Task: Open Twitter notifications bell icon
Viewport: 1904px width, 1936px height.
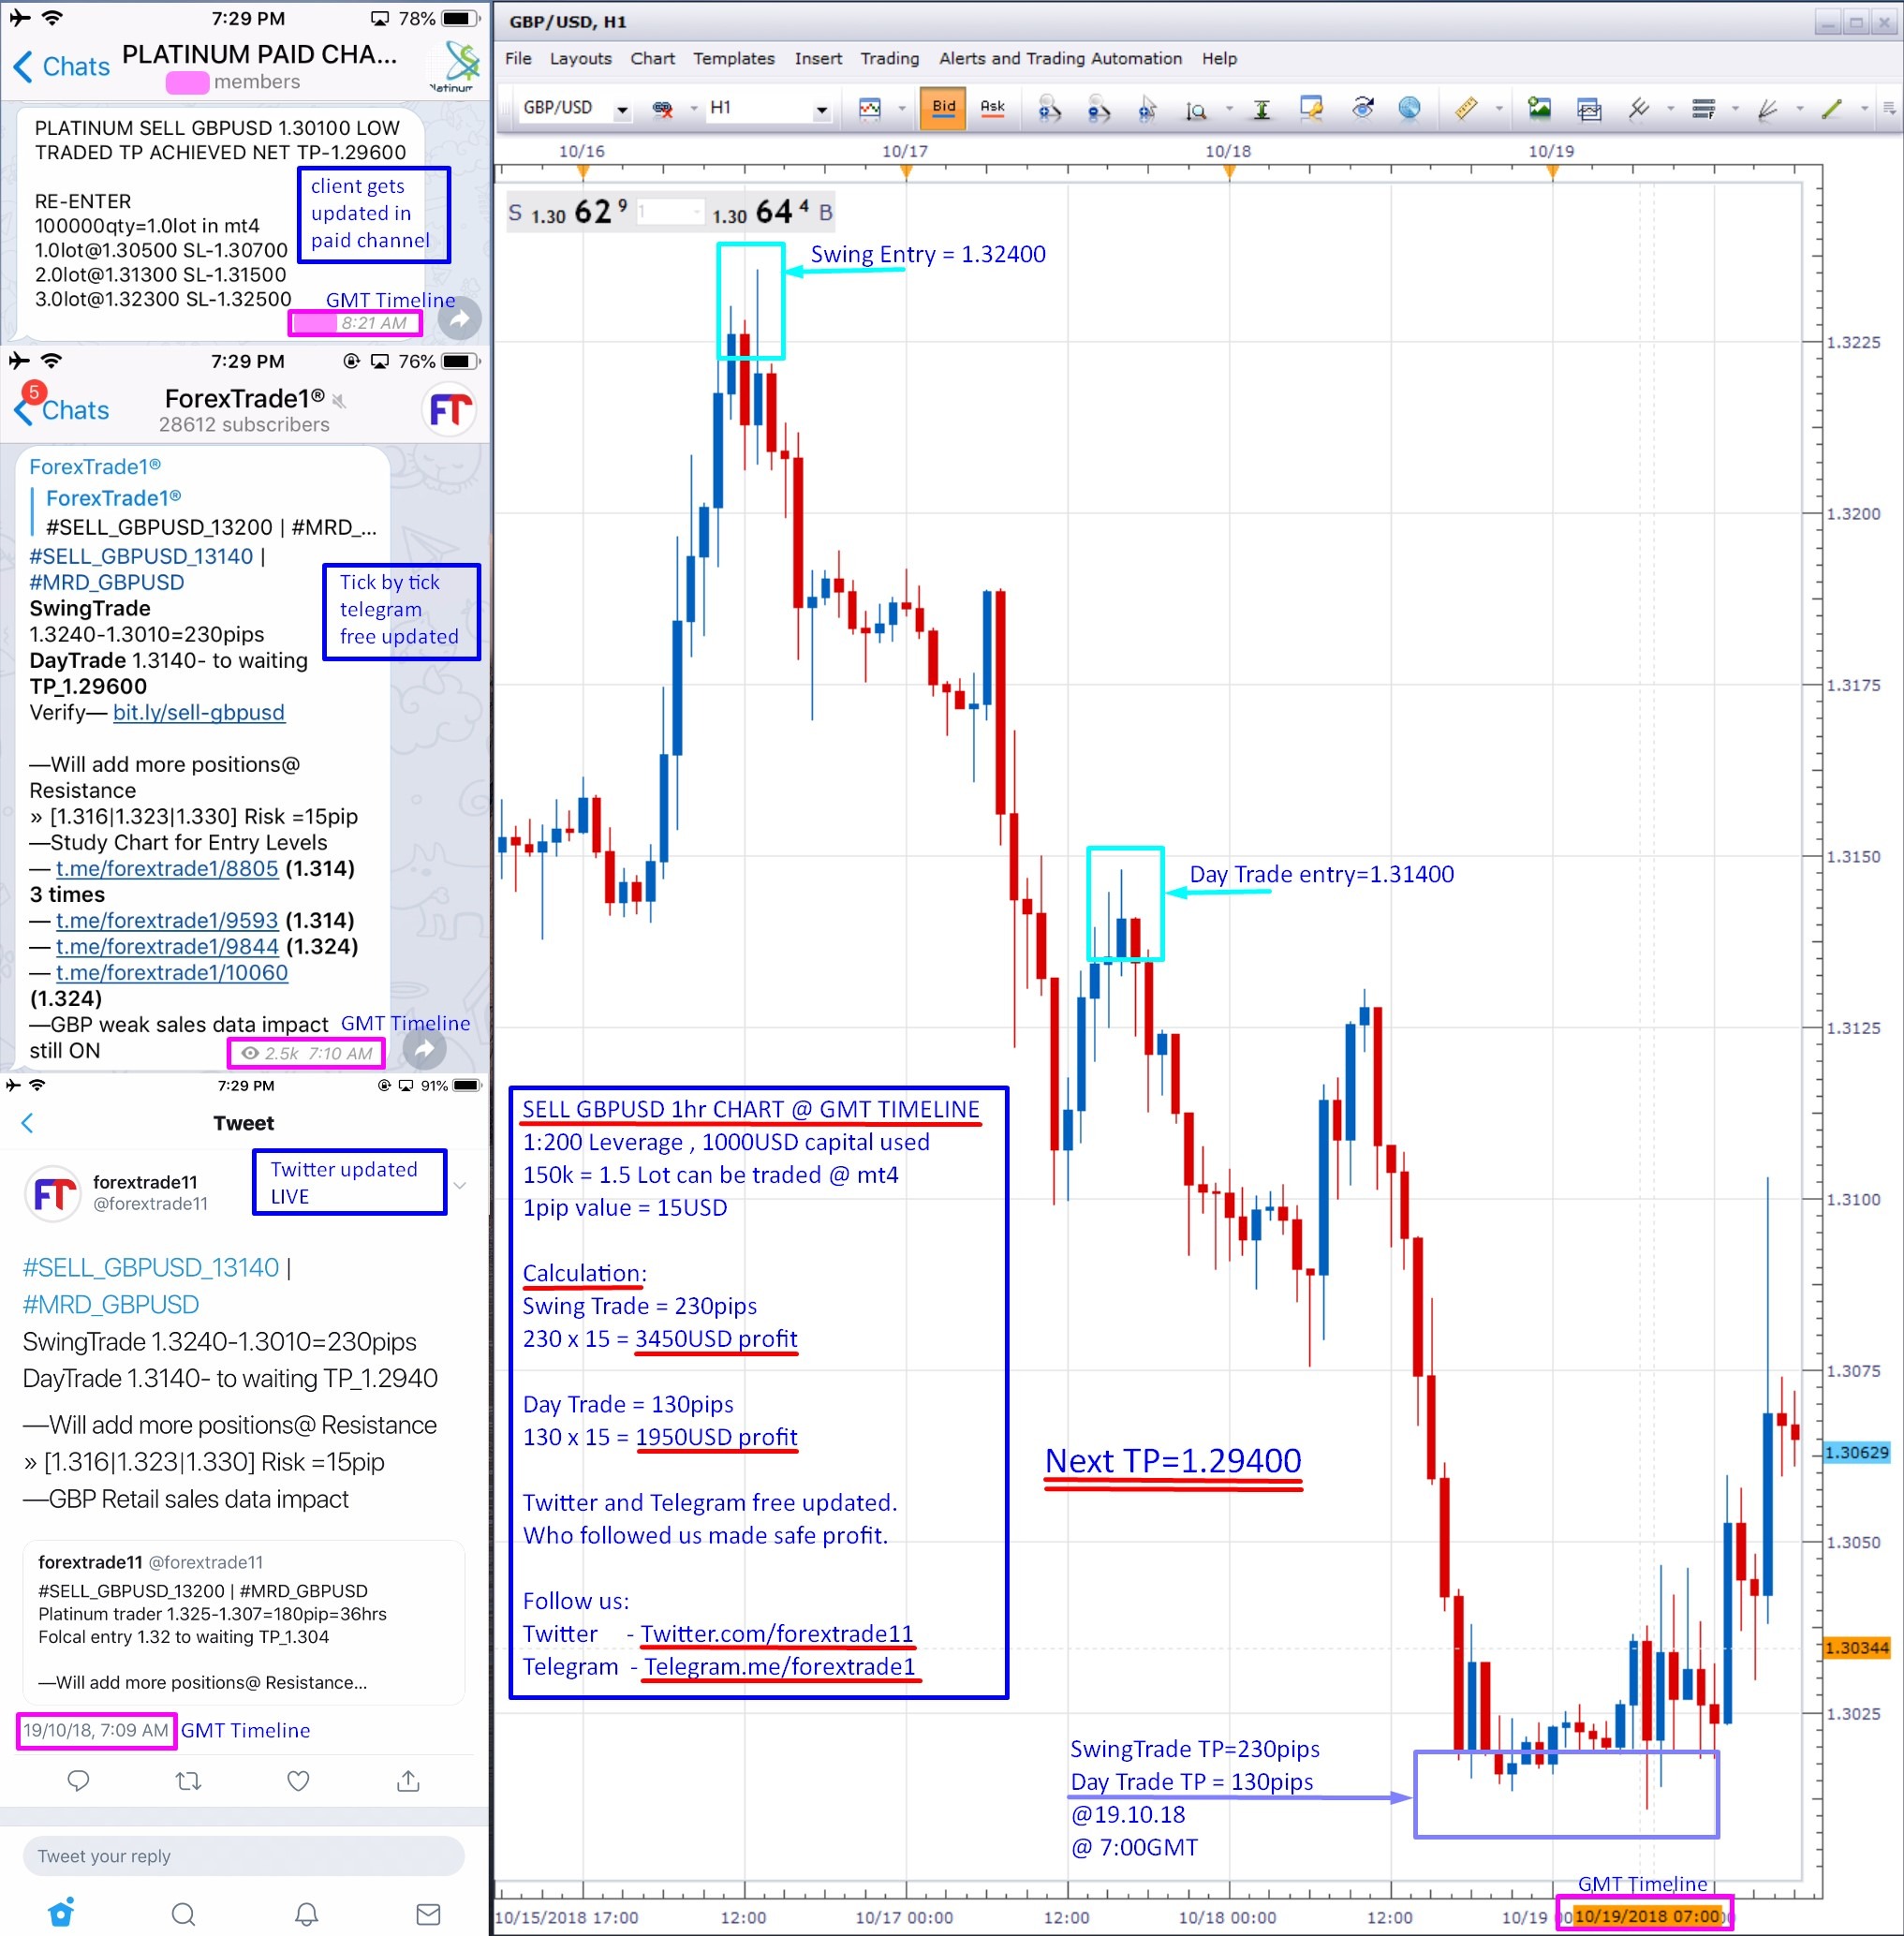Action: tap(306, 1914)
